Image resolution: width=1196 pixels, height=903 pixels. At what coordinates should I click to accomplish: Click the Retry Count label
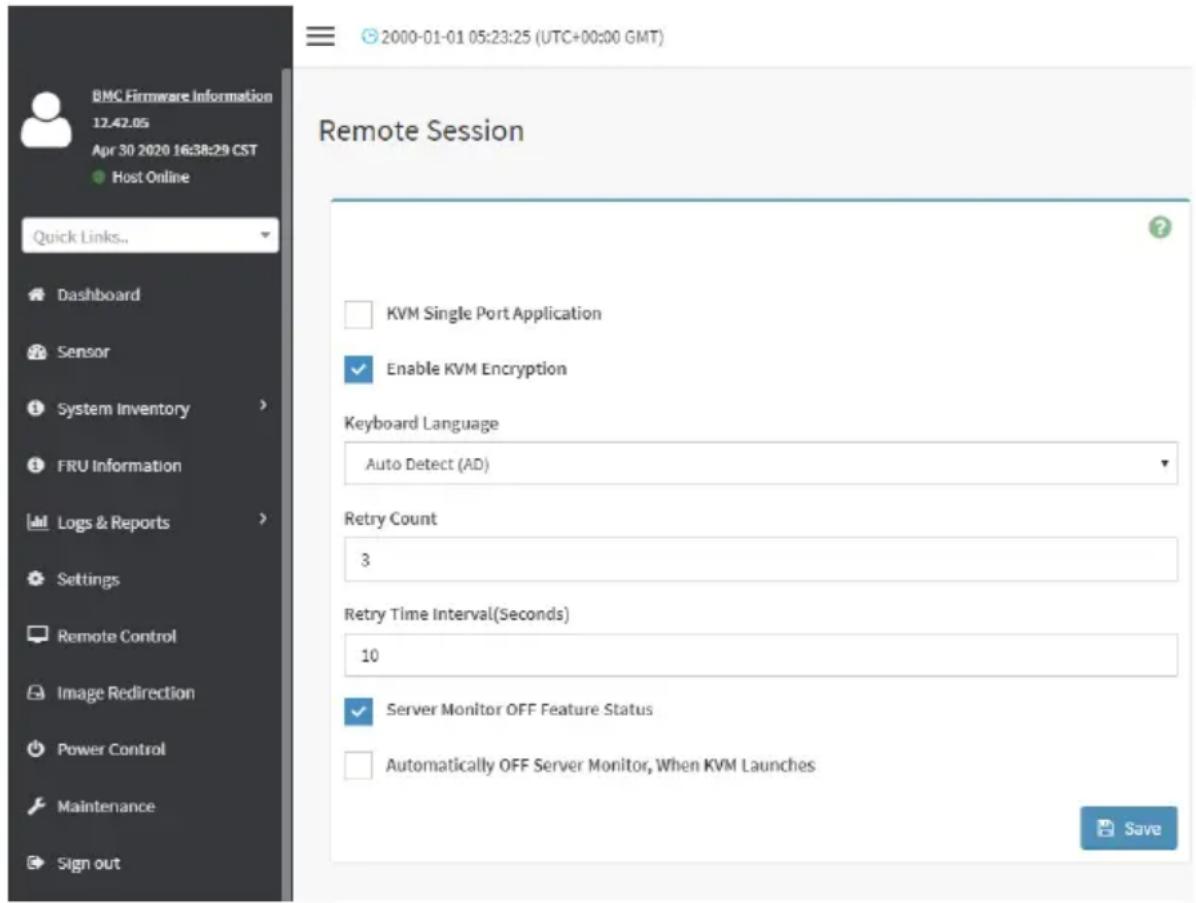pyautogui.click(x=391, y=519)
